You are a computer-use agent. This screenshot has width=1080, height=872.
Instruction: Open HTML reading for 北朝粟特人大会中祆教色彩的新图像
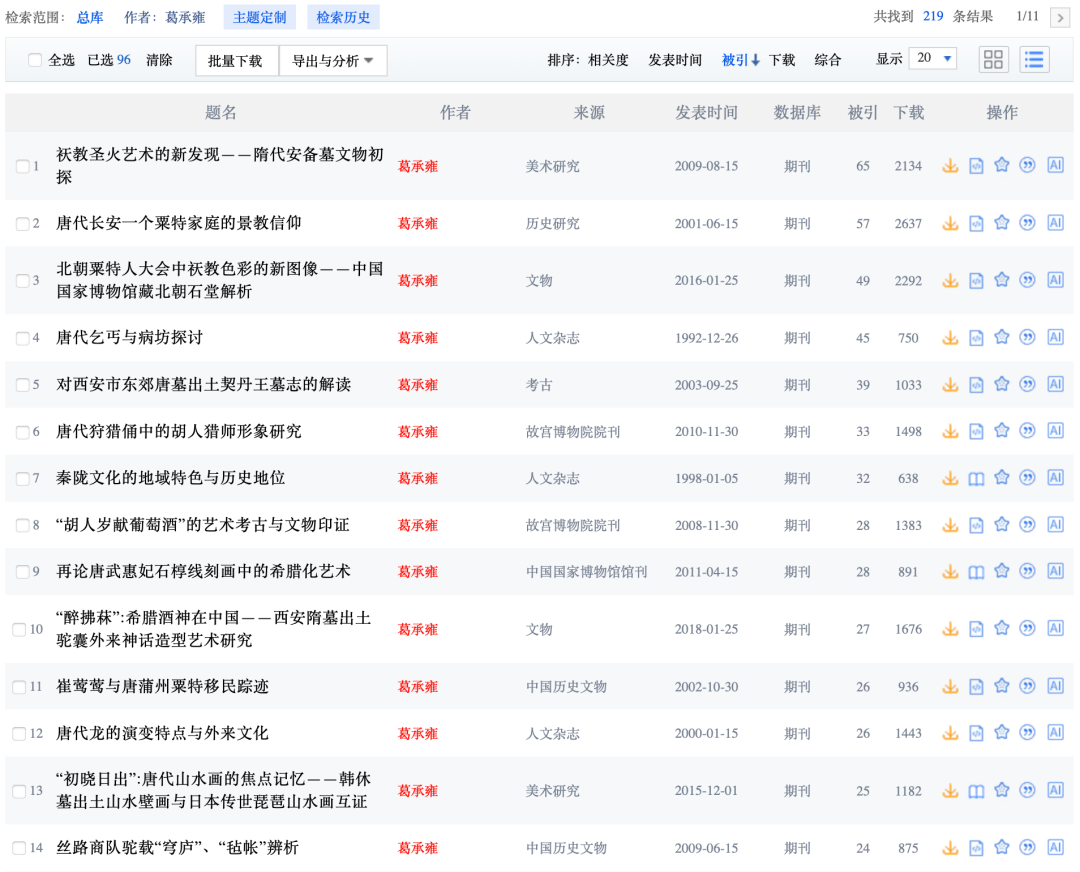point(976,280)
